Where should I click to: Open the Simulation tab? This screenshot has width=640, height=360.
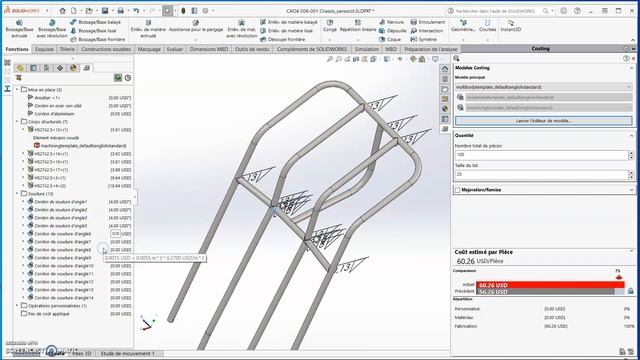point(367,49)
